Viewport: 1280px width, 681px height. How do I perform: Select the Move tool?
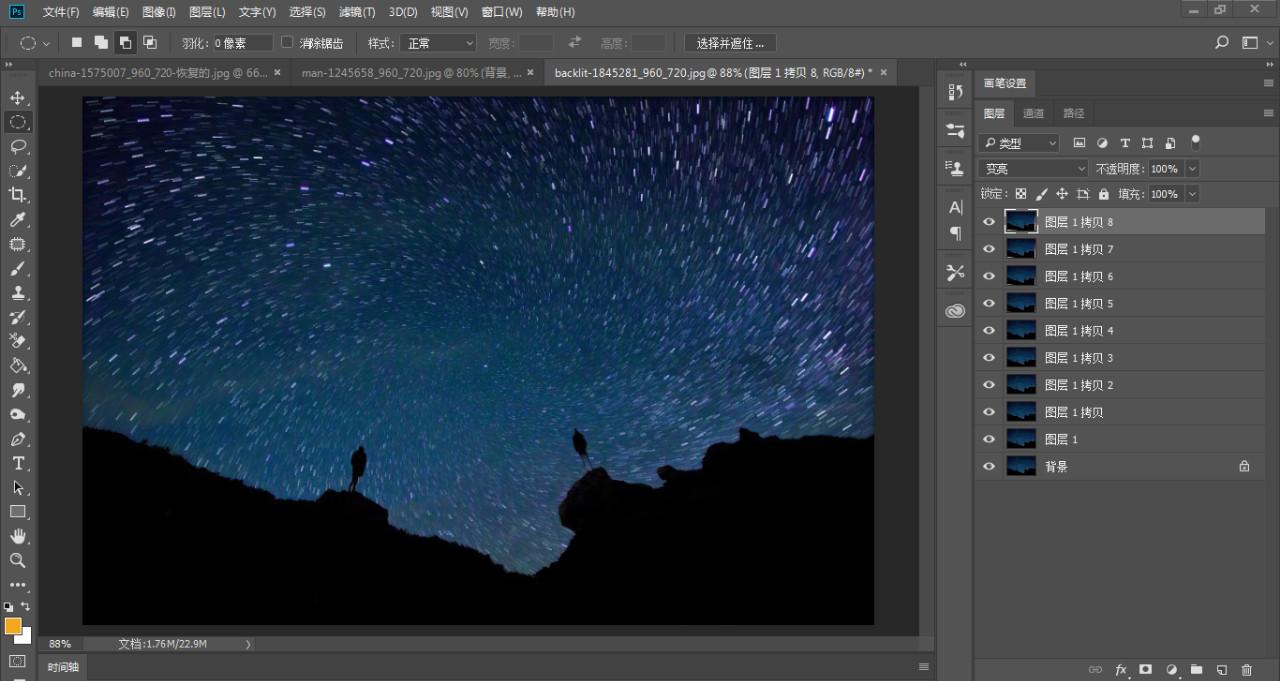17,98
